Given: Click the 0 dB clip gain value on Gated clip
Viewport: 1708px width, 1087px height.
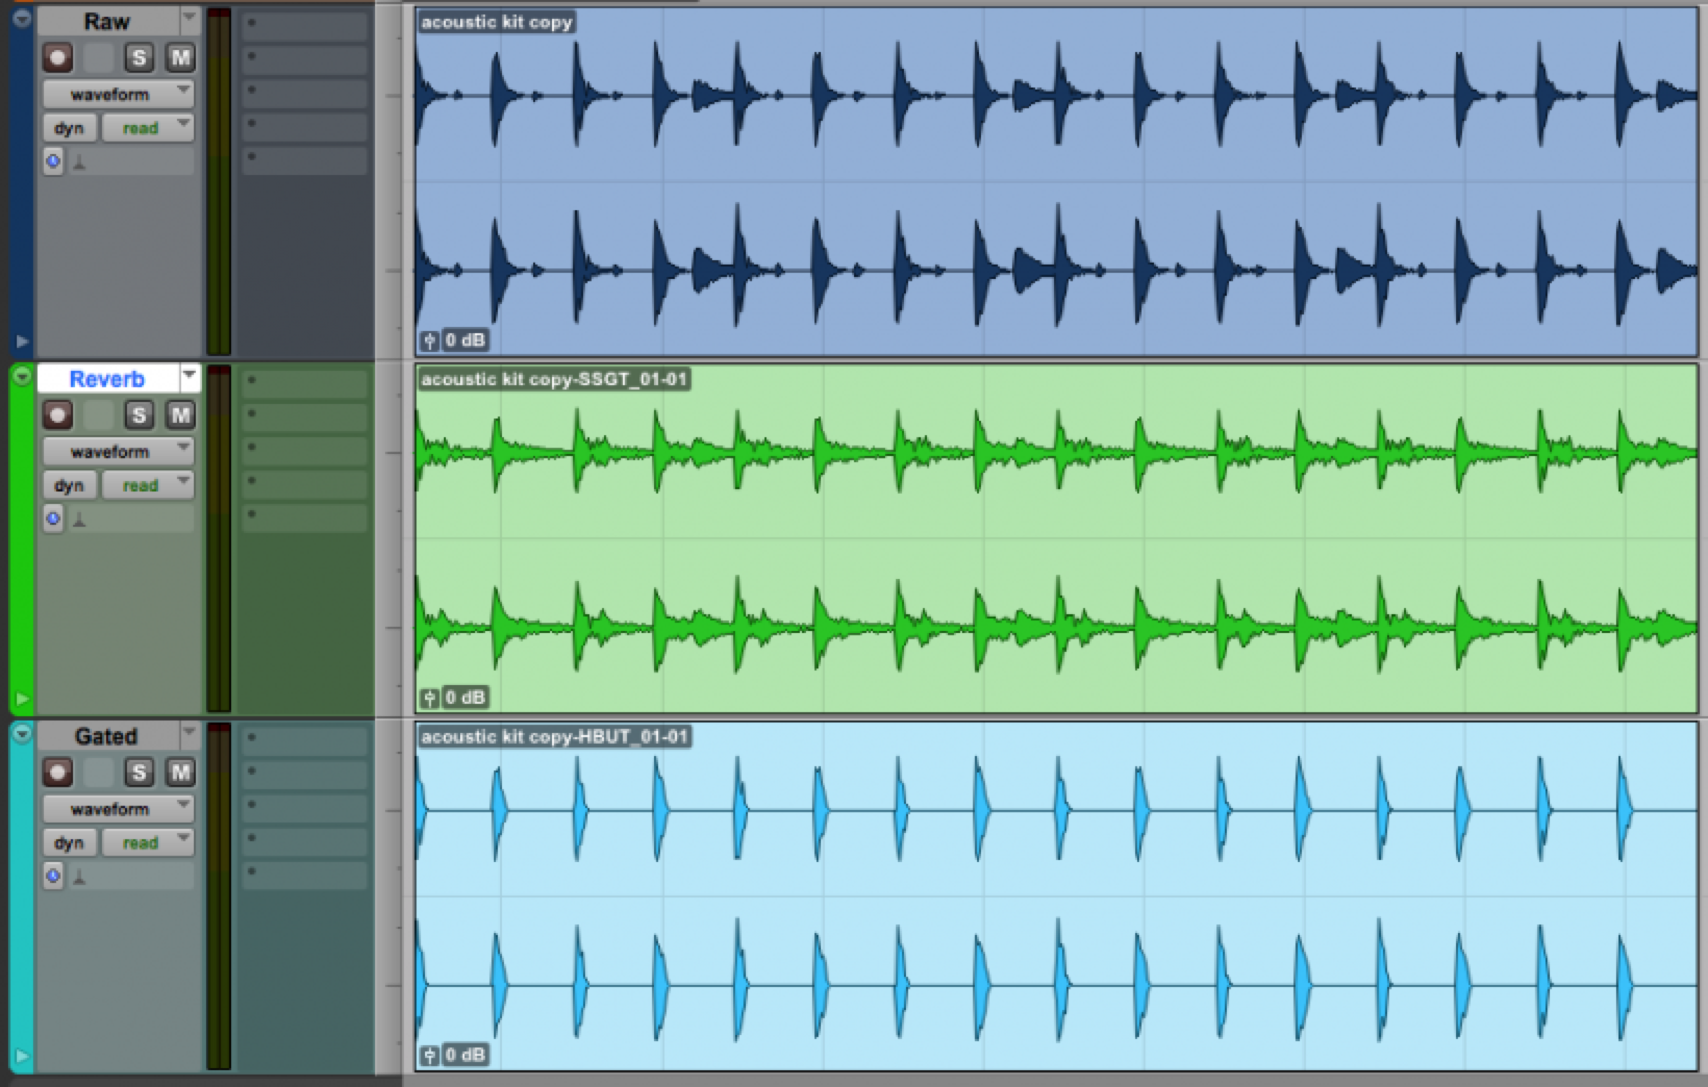Looking at the screenshot, I should pos(465,1054).
